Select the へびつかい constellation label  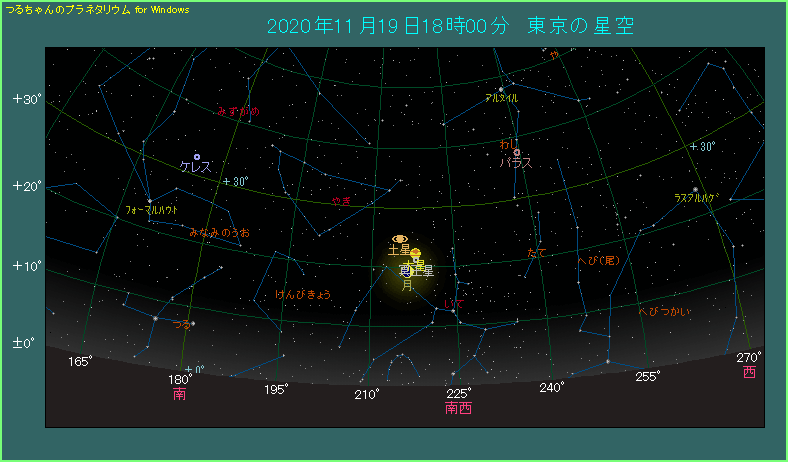pyautogui.click(x=664, y=312)
